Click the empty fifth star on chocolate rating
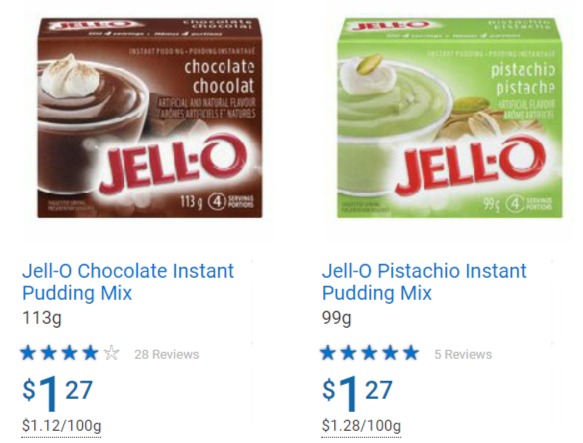This screenshot has width=583, height=443. tap(111, 353)
